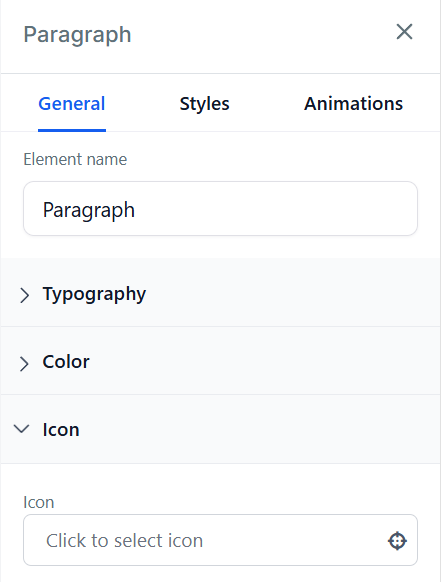Click the 'Icon' field label above picker
The width and height of the screenshot is (441, 582).
[x=39, y=502]
